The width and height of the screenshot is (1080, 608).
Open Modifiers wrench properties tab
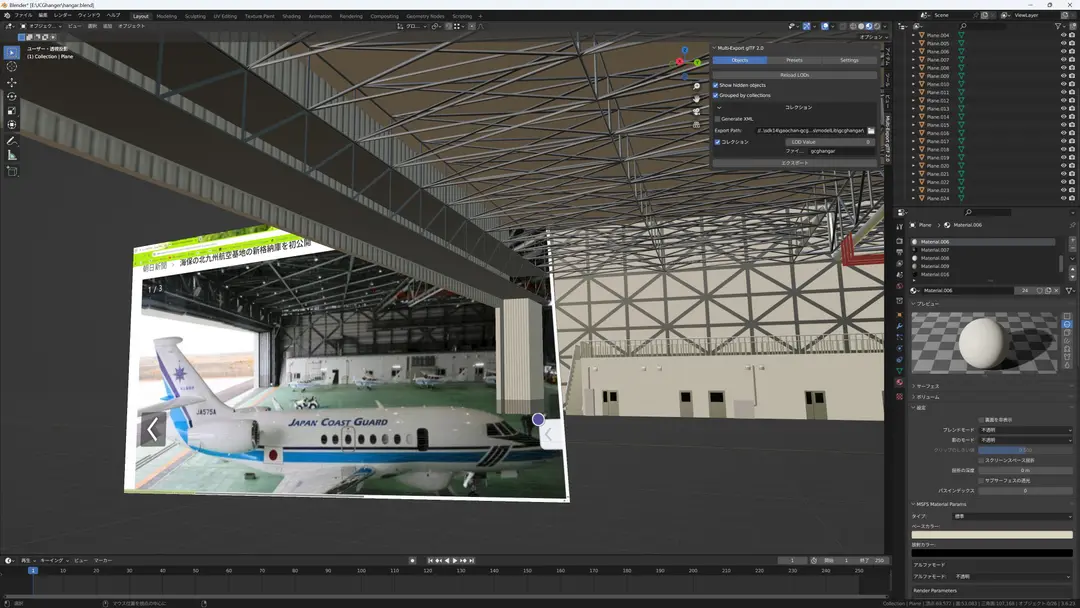point(900,326)
